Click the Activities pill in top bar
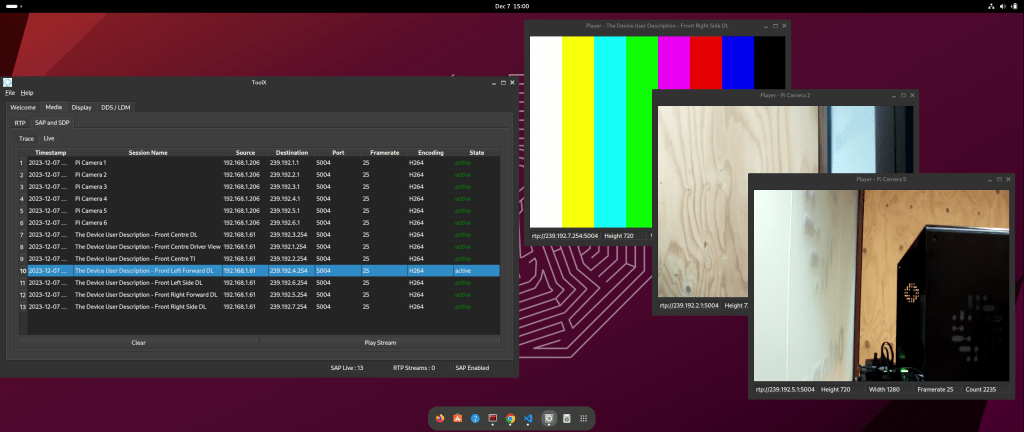 (x=14, y=6)
